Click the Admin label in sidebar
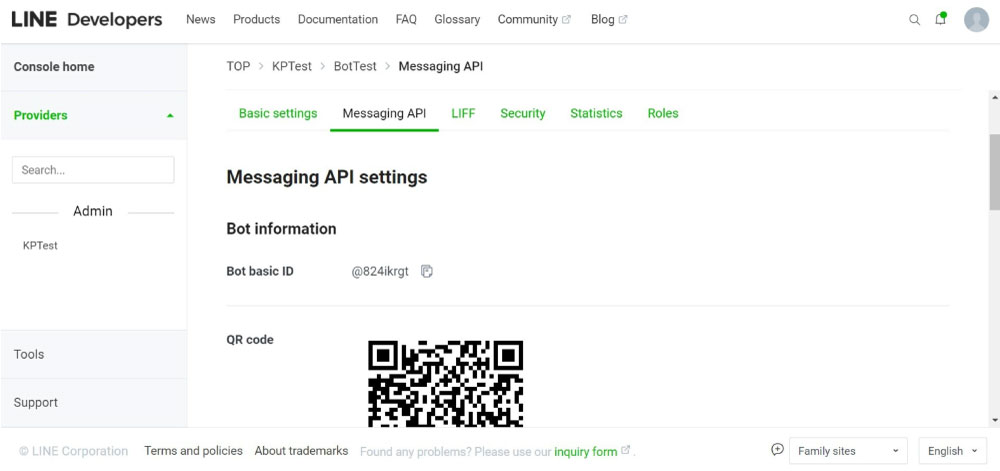 [92, 211]
